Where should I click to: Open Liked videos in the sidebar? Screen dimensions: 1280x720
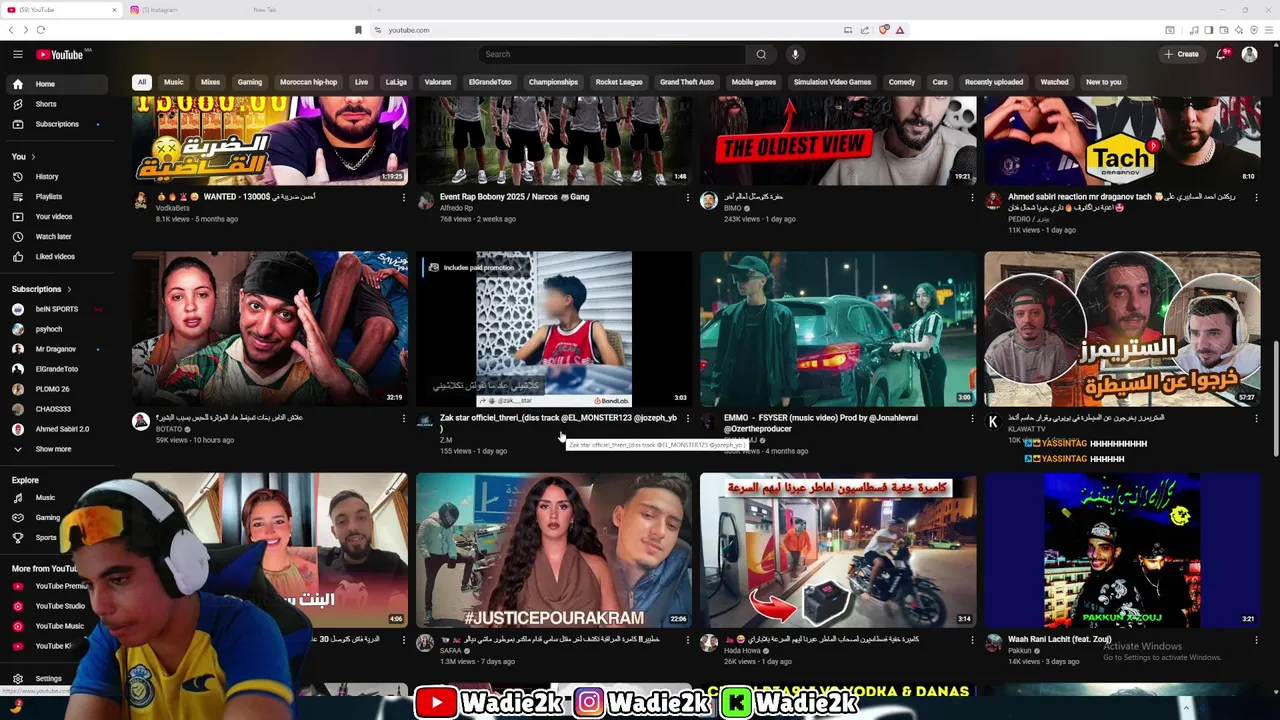55,257
